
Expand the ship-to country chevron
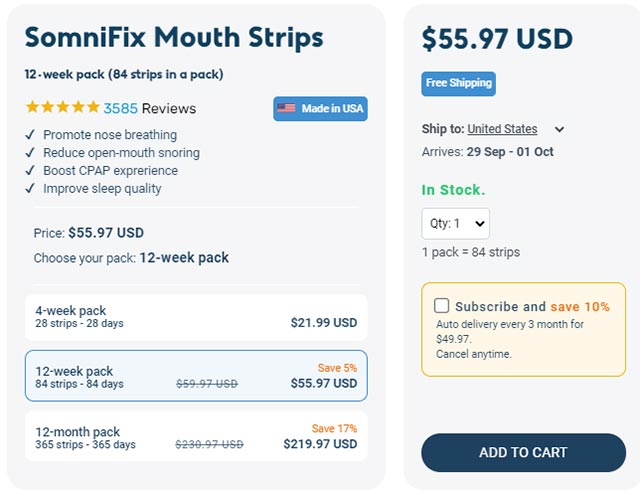click(x=559, y=129)
